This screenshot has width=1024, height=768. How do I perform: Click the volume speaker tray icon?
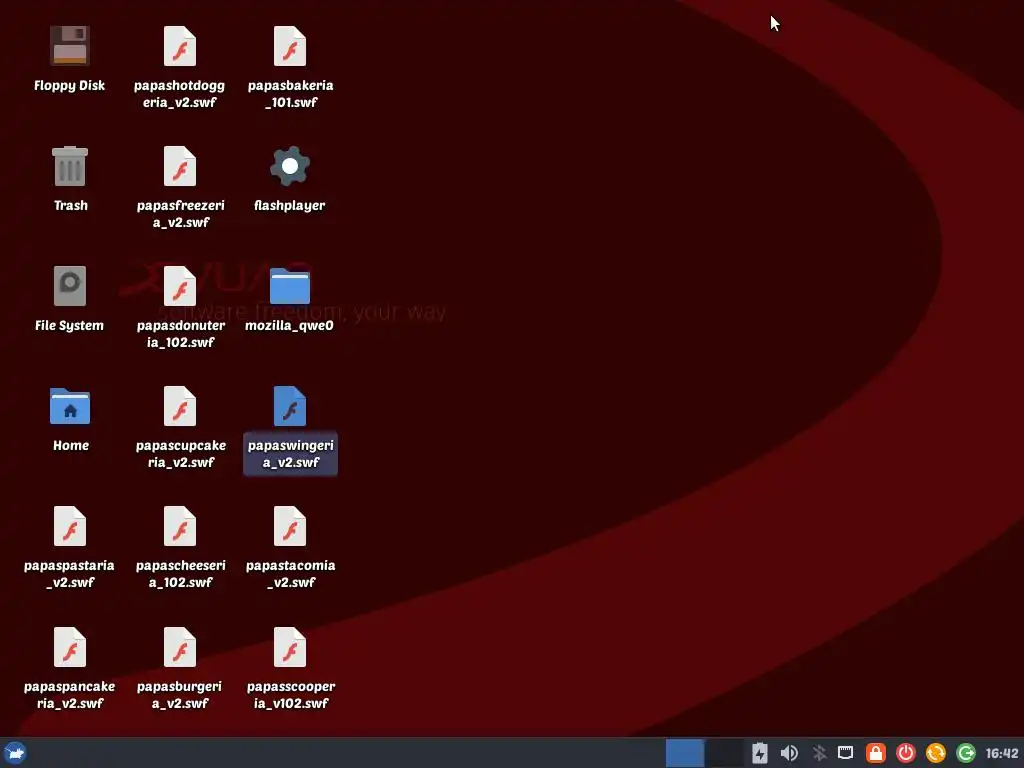(x=789, y=753)
